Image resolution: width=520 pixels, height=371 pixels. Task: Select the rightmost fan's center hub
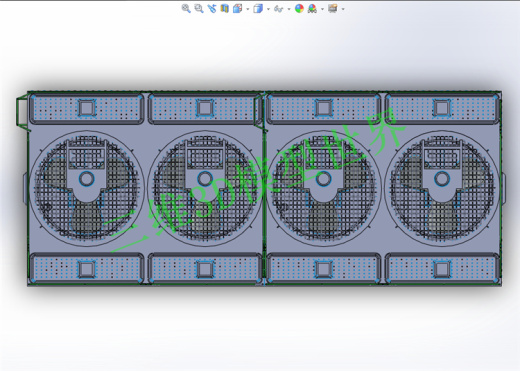442,179
